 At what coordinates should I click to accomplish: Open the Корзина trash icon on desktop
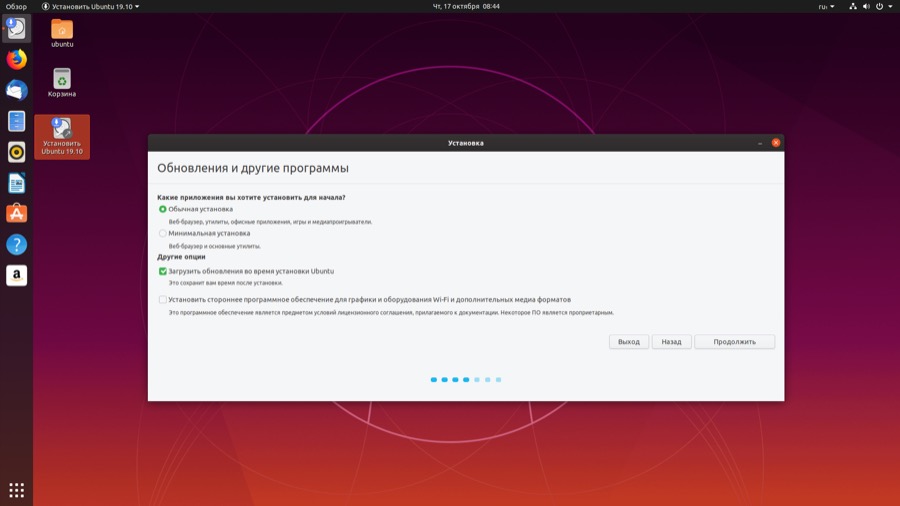tap(62, 83)
